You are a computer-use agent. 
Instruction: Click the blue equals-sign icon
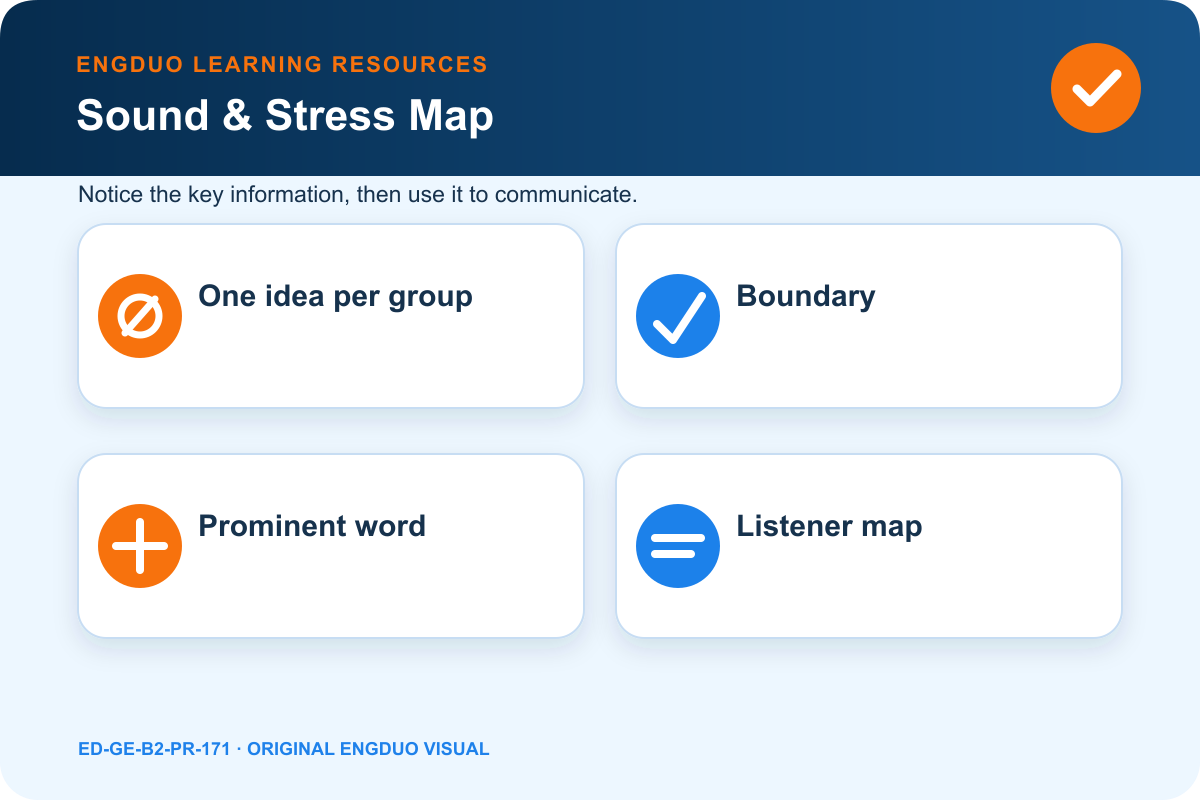(x=678, y=546)
